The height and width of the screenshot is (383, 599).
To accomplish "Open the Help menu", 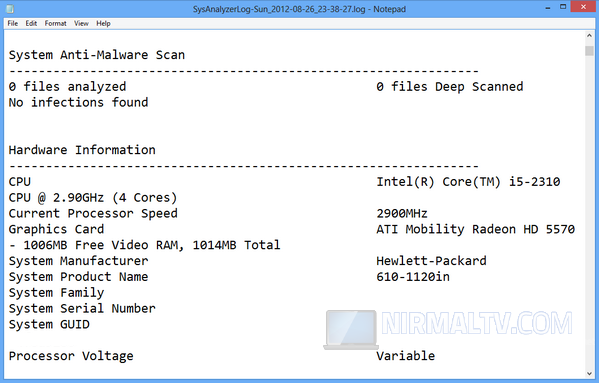I will tap(103, 23).
